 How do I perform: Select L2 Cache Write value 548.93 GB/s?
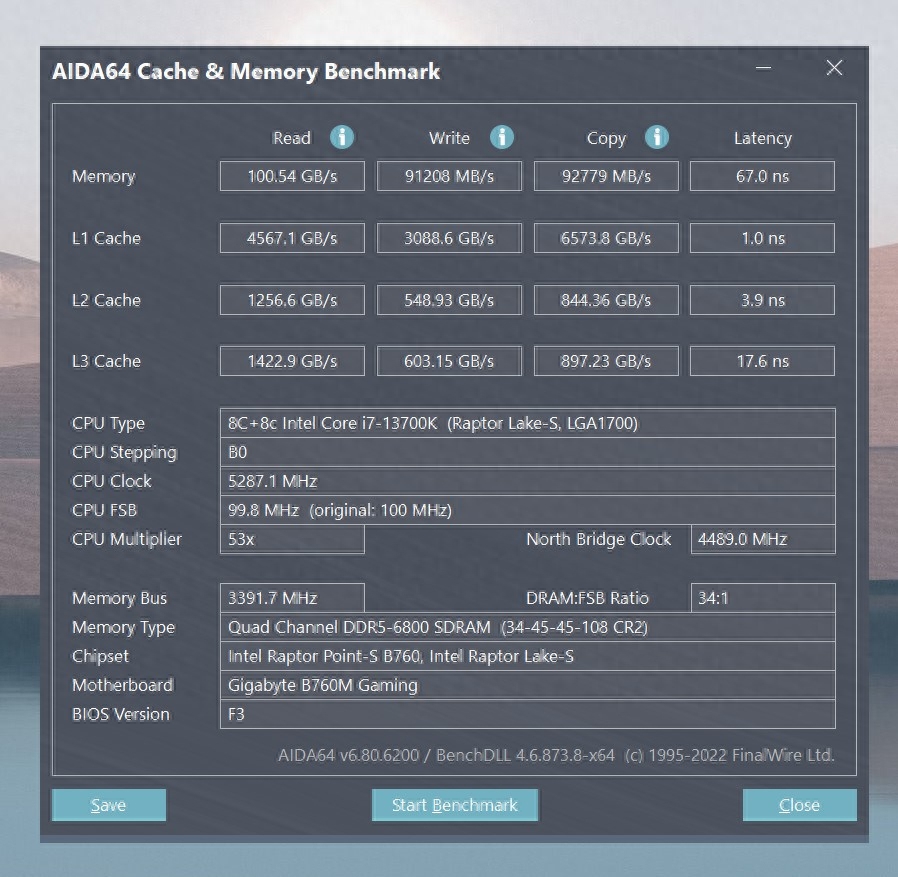pos(449,300)
